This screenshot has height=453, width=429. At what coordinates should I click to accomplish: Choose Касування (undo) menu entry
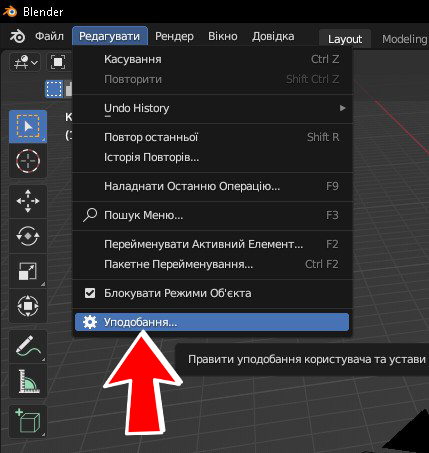click(212, 59)
